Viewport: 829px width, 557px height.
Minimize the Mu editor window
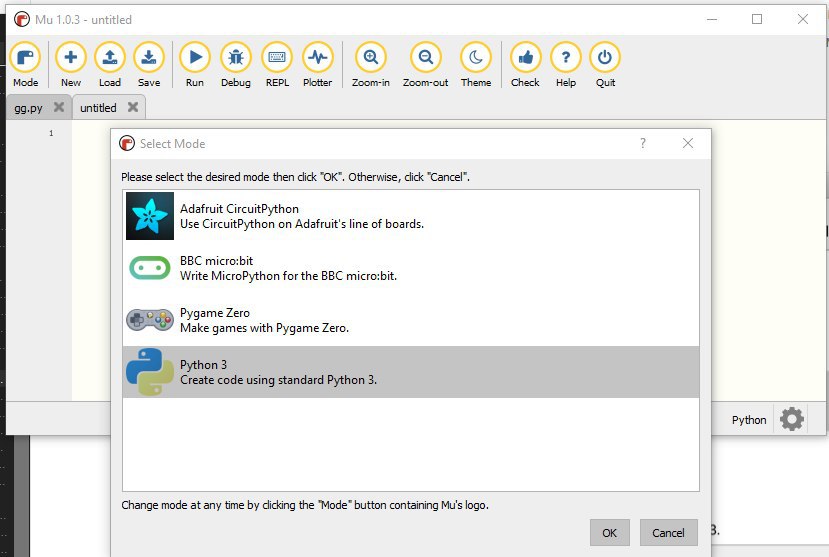coord(712,20)
